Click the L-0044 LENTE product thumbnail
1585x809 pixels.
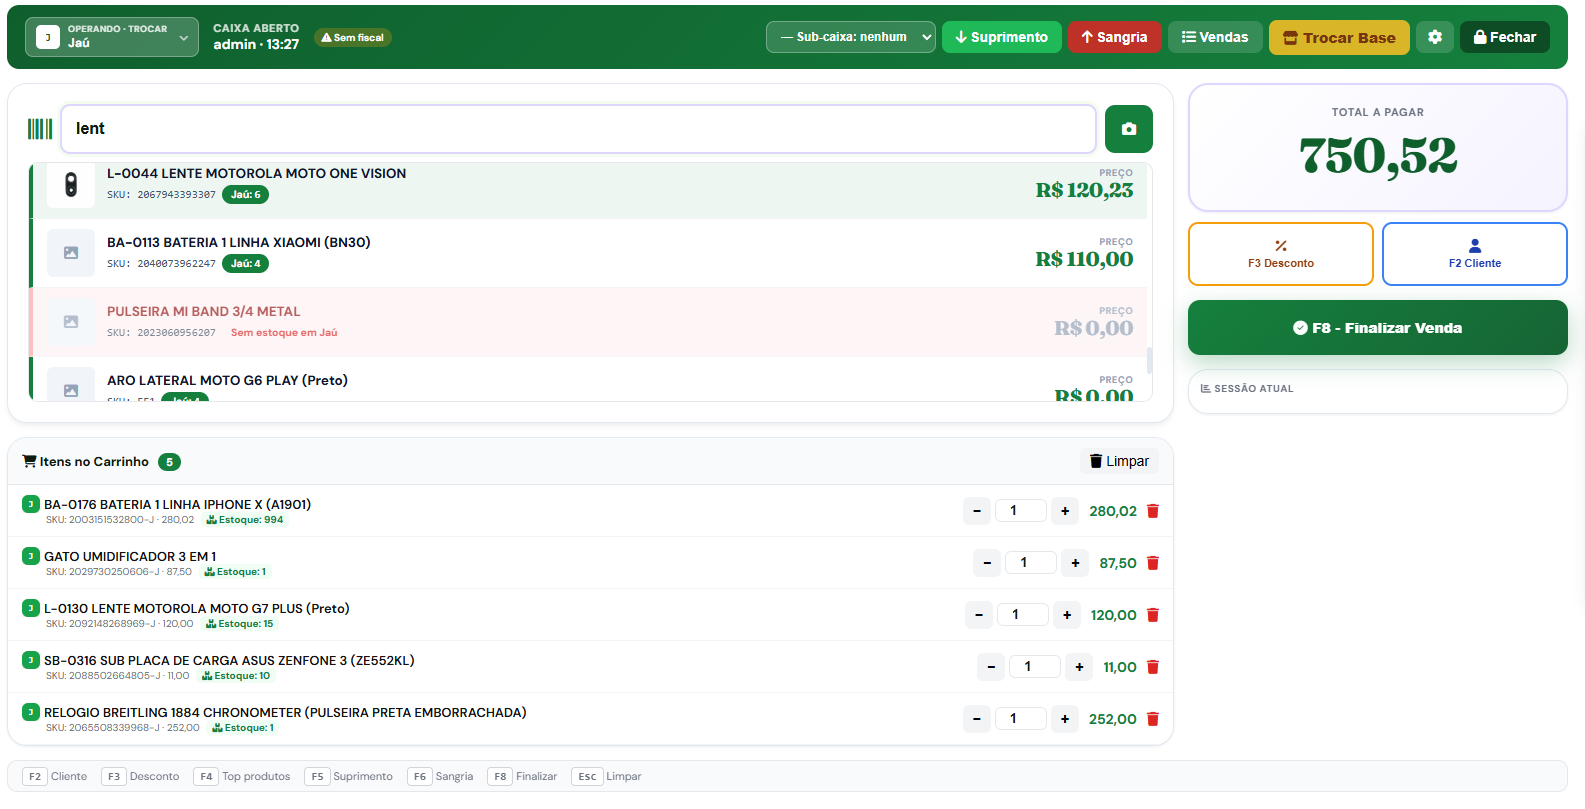pyautogui.click(x=71, y=184)
